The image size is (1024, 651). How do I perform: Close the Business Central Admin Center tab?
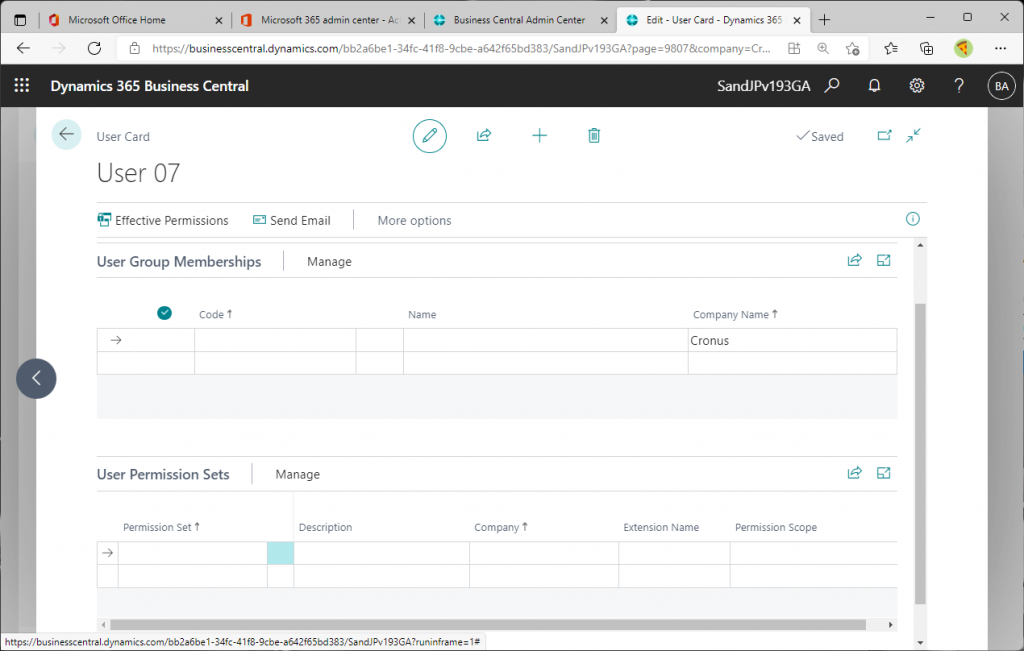click(x=604, y=20)
